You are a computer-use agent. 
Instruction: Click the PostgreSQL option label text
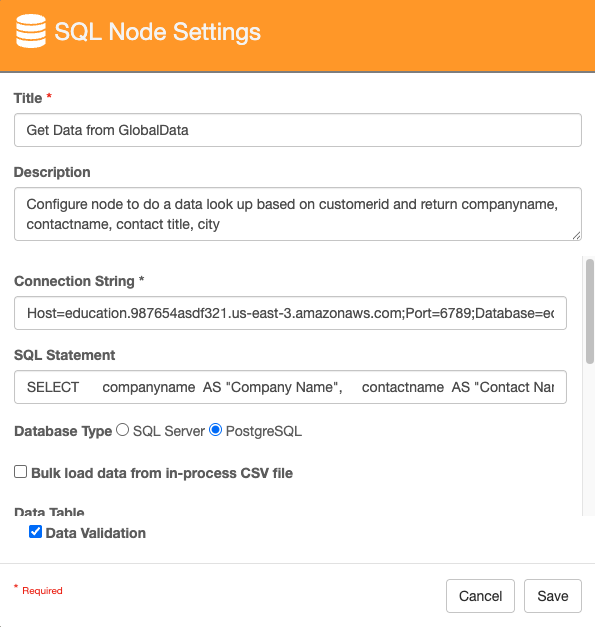pos(264,431)
